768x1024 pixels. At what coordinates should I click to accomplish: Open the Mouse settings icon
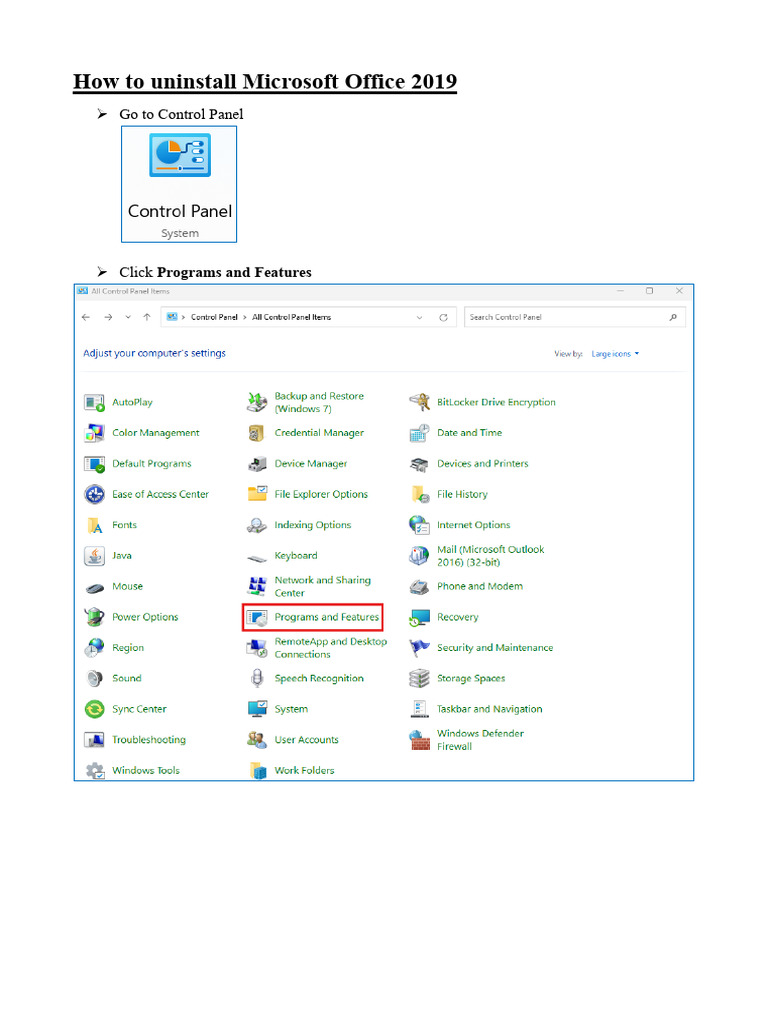coord(95,588)
